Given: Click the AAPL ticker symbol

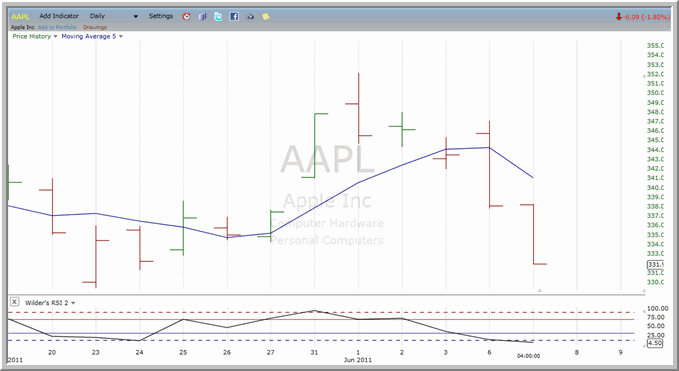Looking at the screenshot, I should pyautogui.click(x=21, y=16).
